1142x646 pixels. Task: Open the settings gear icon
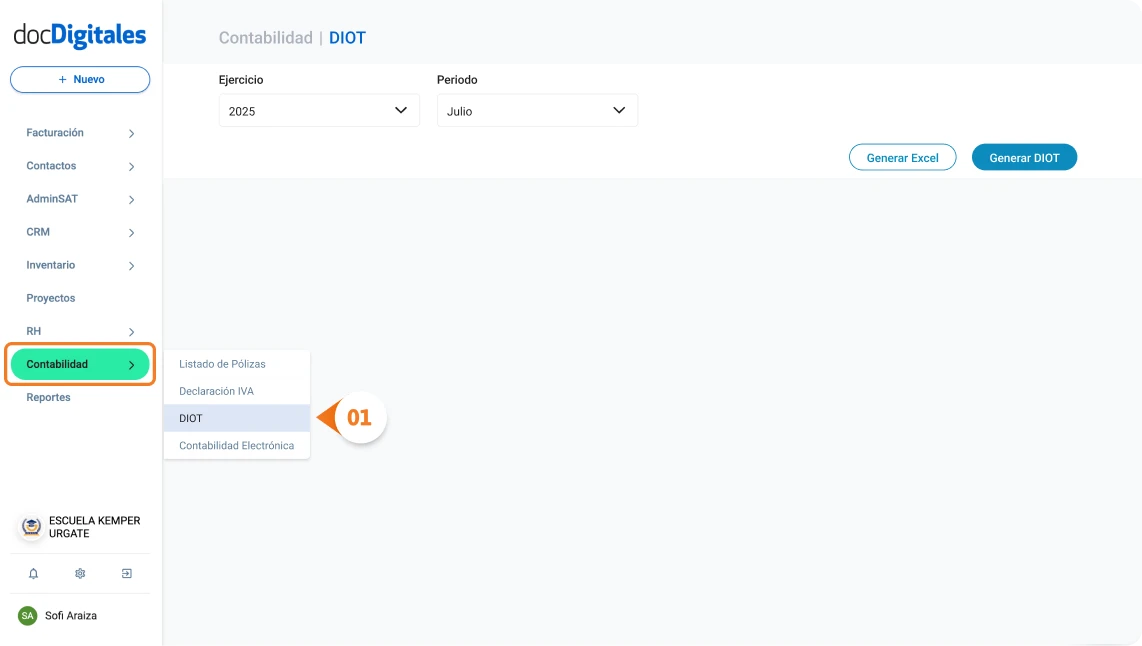pyautogui.click(x=80, y=574)
